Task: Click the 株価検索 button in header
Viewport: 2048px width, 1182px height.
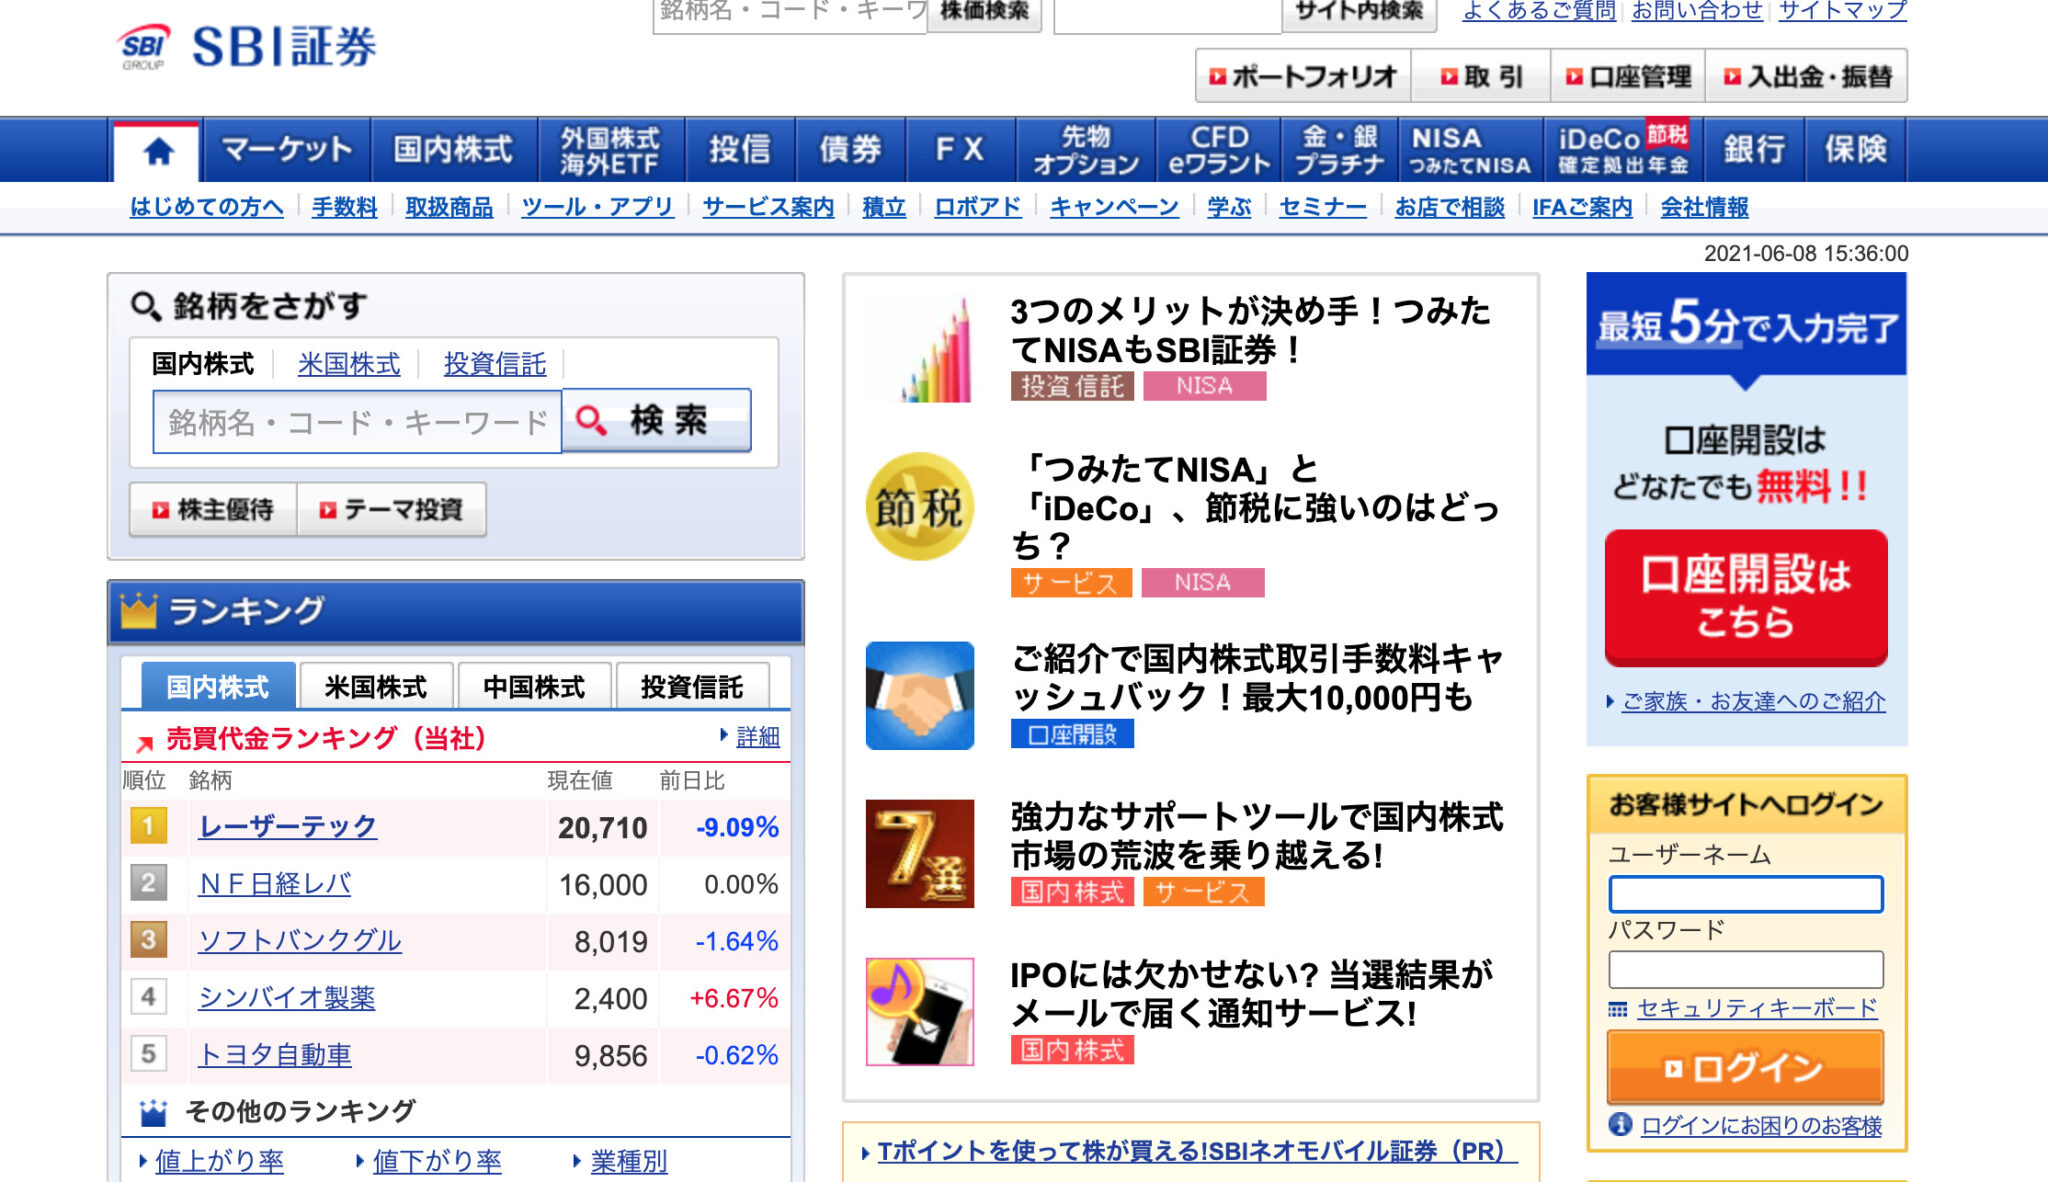Action: point(984,12)
